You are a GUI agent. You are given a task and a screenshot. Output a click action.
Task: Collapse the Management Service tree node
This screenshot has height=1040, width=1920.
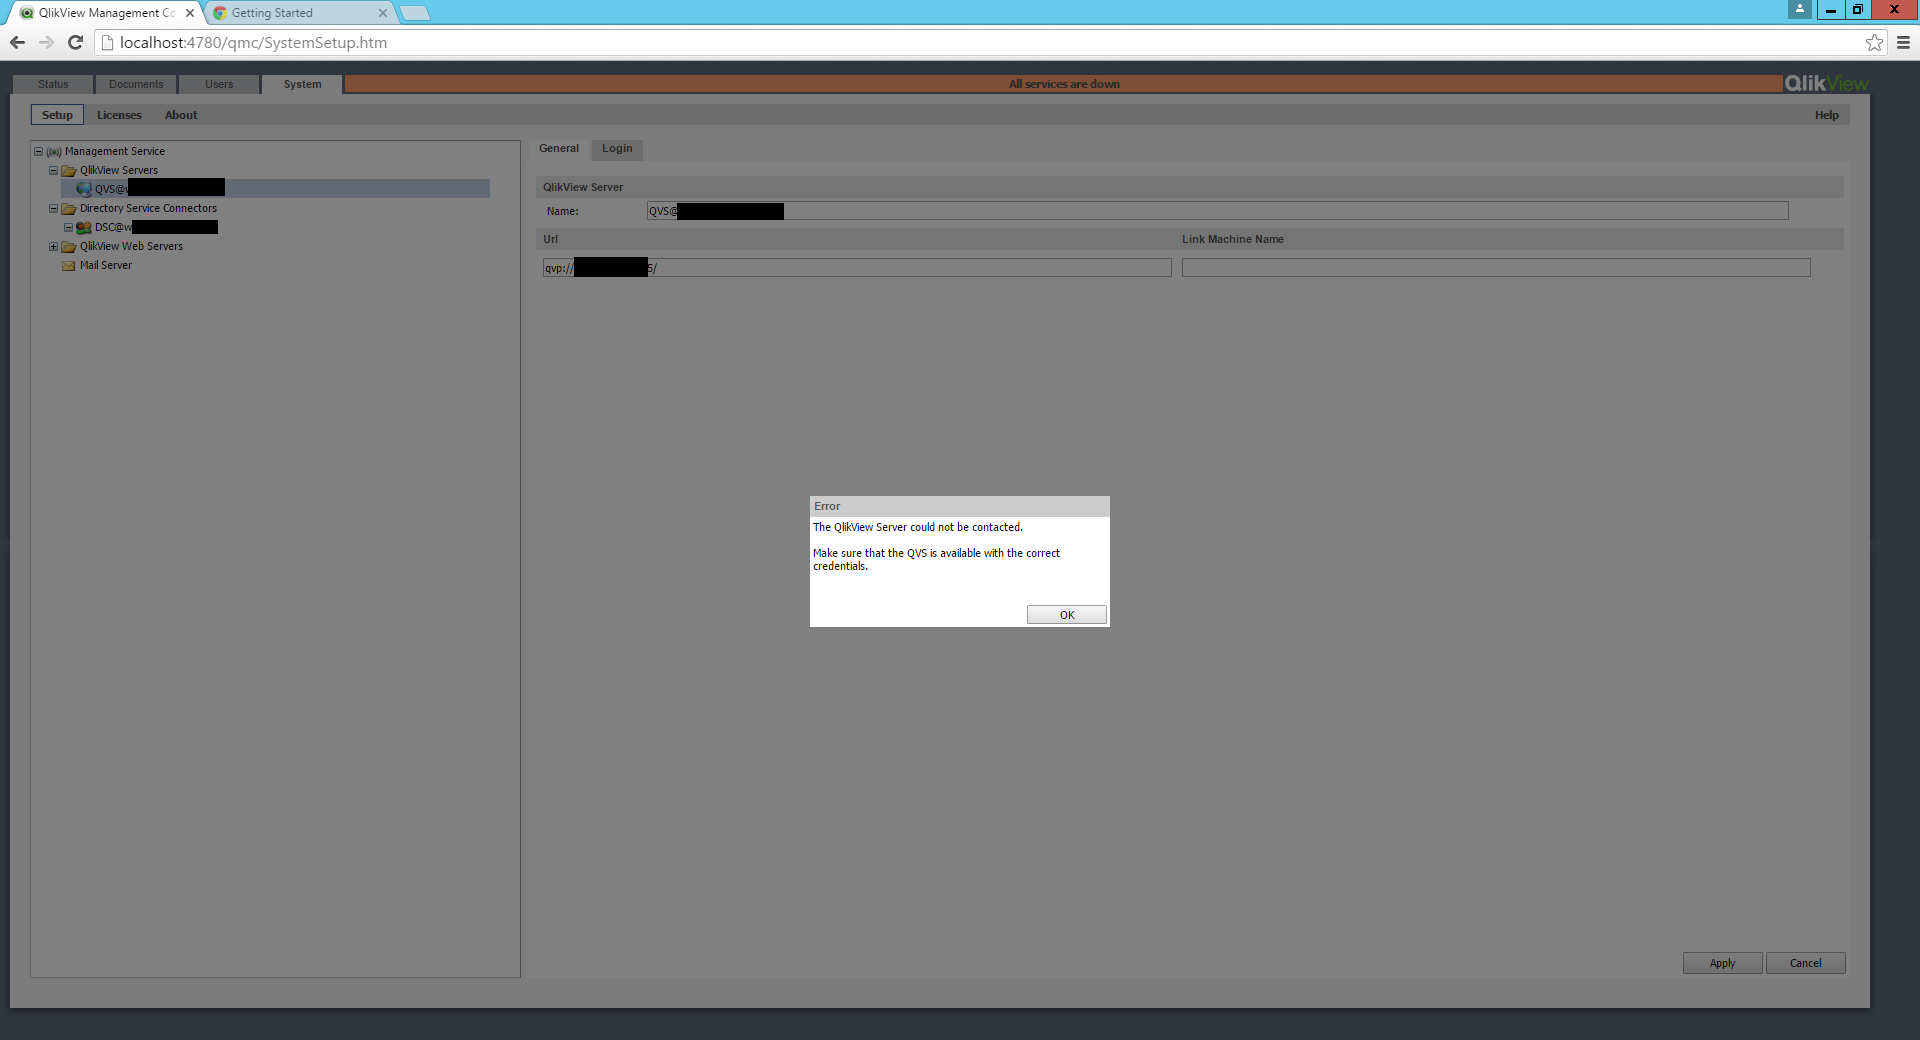coord(39,152)
